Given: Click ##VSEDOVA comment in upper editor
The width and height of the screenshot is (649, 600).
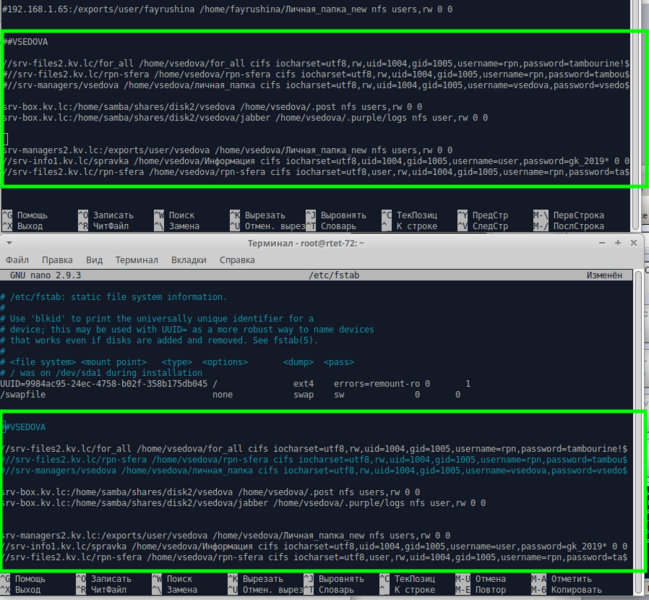Looking at the screenshot, I should pyautogui.click(x=26, y=42).
